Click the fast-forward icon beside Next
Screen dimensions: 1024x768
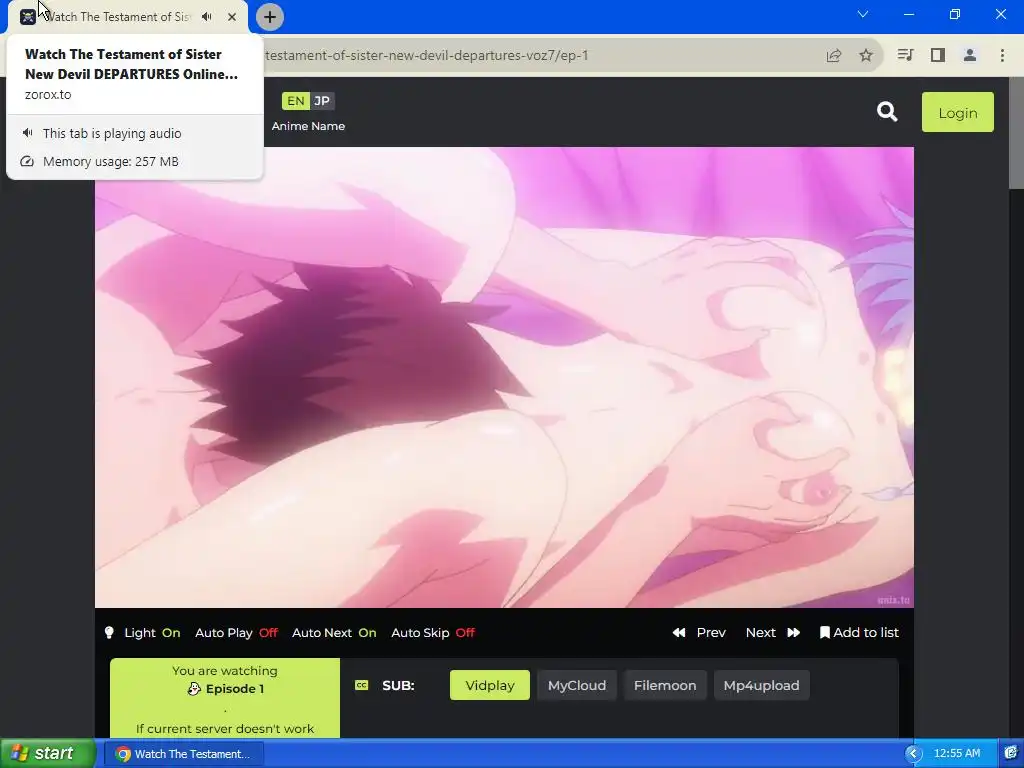click(x=793, y=632)
